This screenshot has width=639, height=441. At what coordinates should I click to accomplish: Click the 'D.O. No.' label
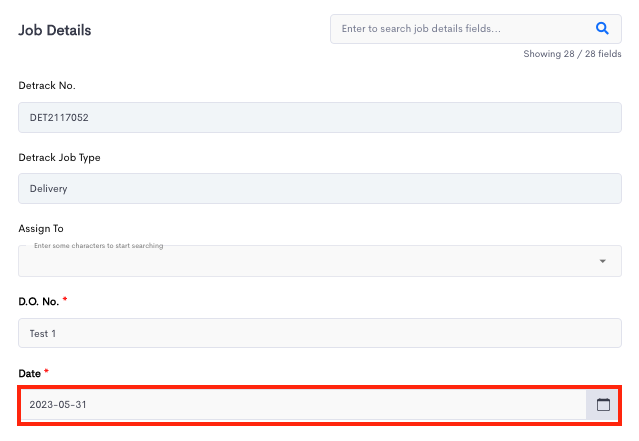click(x=39, y=302)
